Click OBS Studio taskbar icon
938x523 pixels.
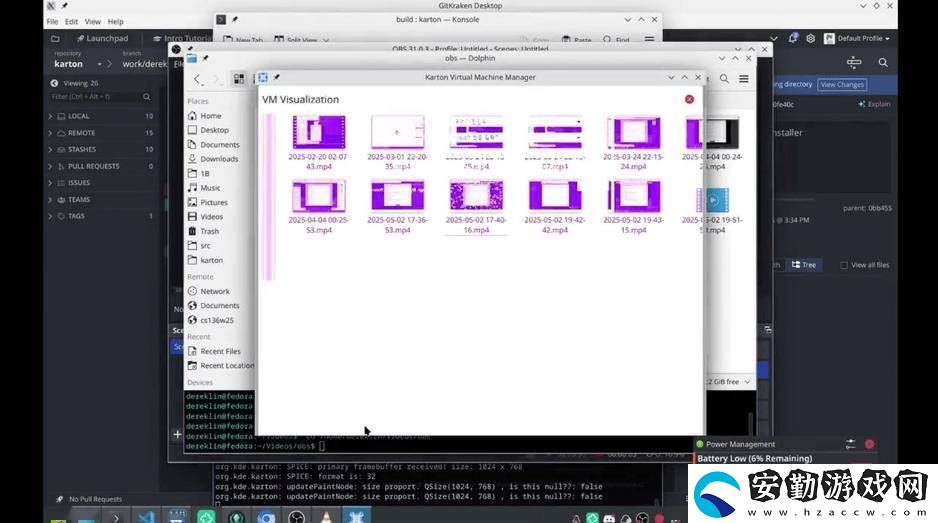pos(296,516)
